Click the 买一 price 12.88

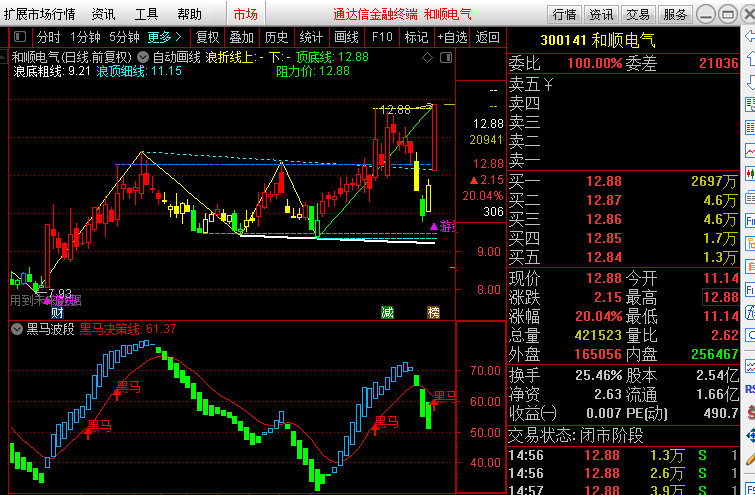(604, 182)
